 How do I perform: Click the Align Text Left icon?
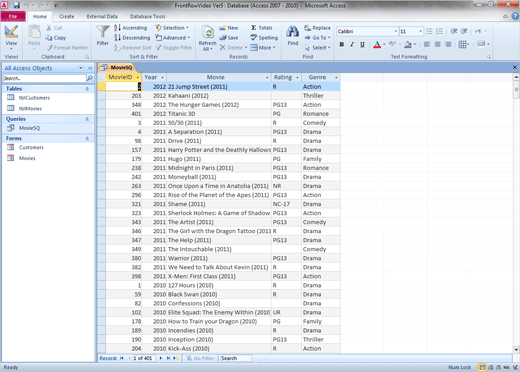coord(427,44)
